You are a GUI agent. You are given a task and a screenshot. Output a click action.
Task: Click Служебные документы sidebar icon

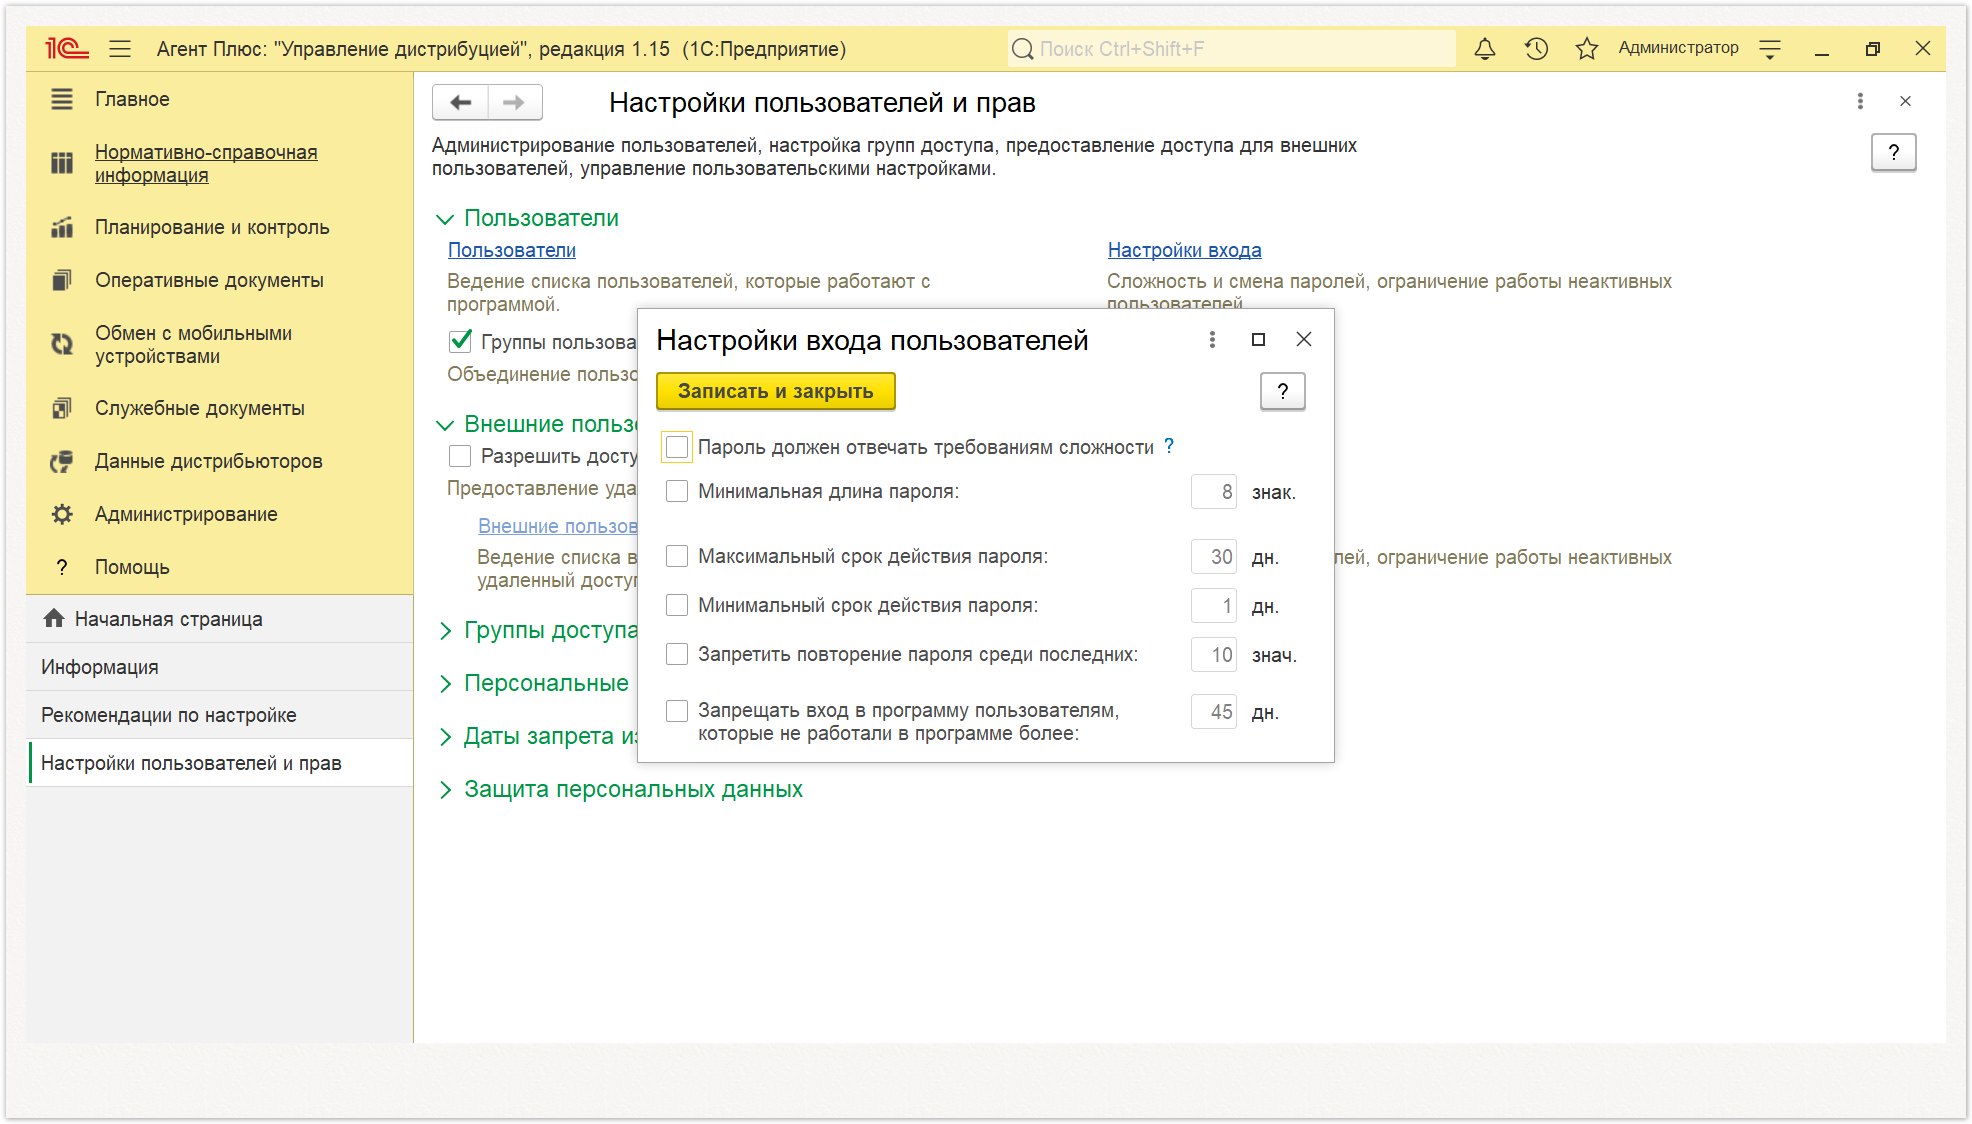click(62, 408)
